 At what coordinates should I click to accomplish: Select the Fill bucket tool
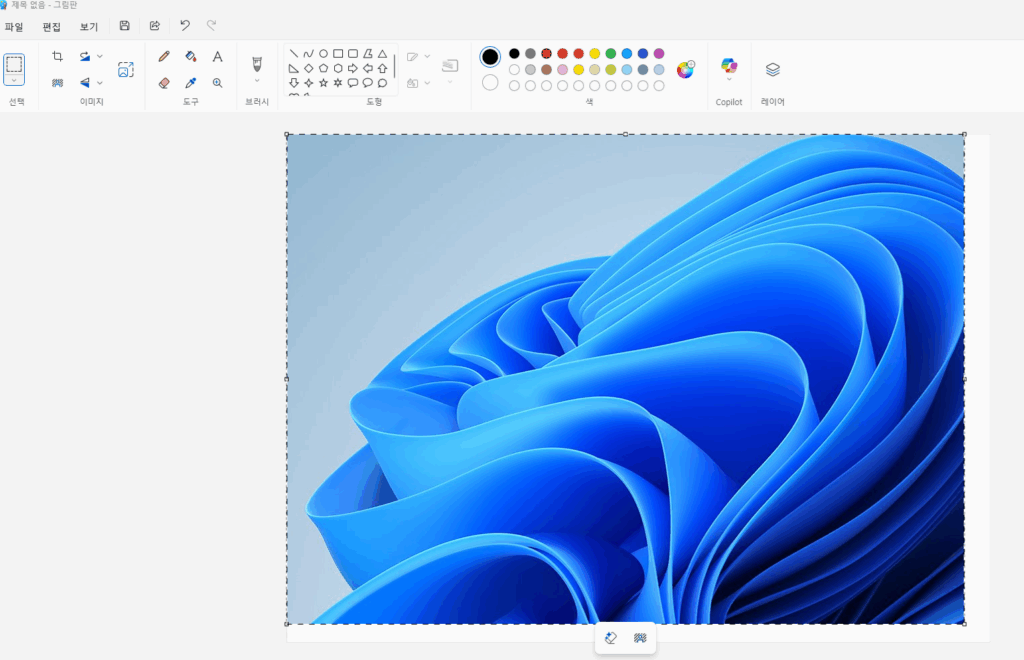point(191,57)
